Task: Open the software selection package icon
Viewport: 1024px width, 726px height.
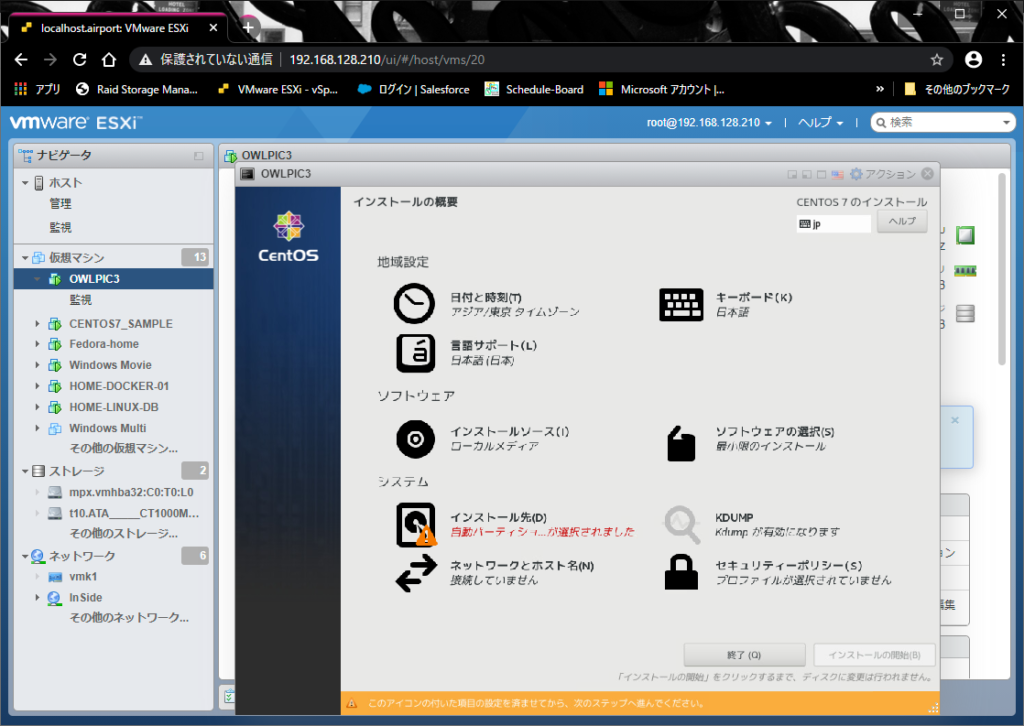Action: click(681, 444)
